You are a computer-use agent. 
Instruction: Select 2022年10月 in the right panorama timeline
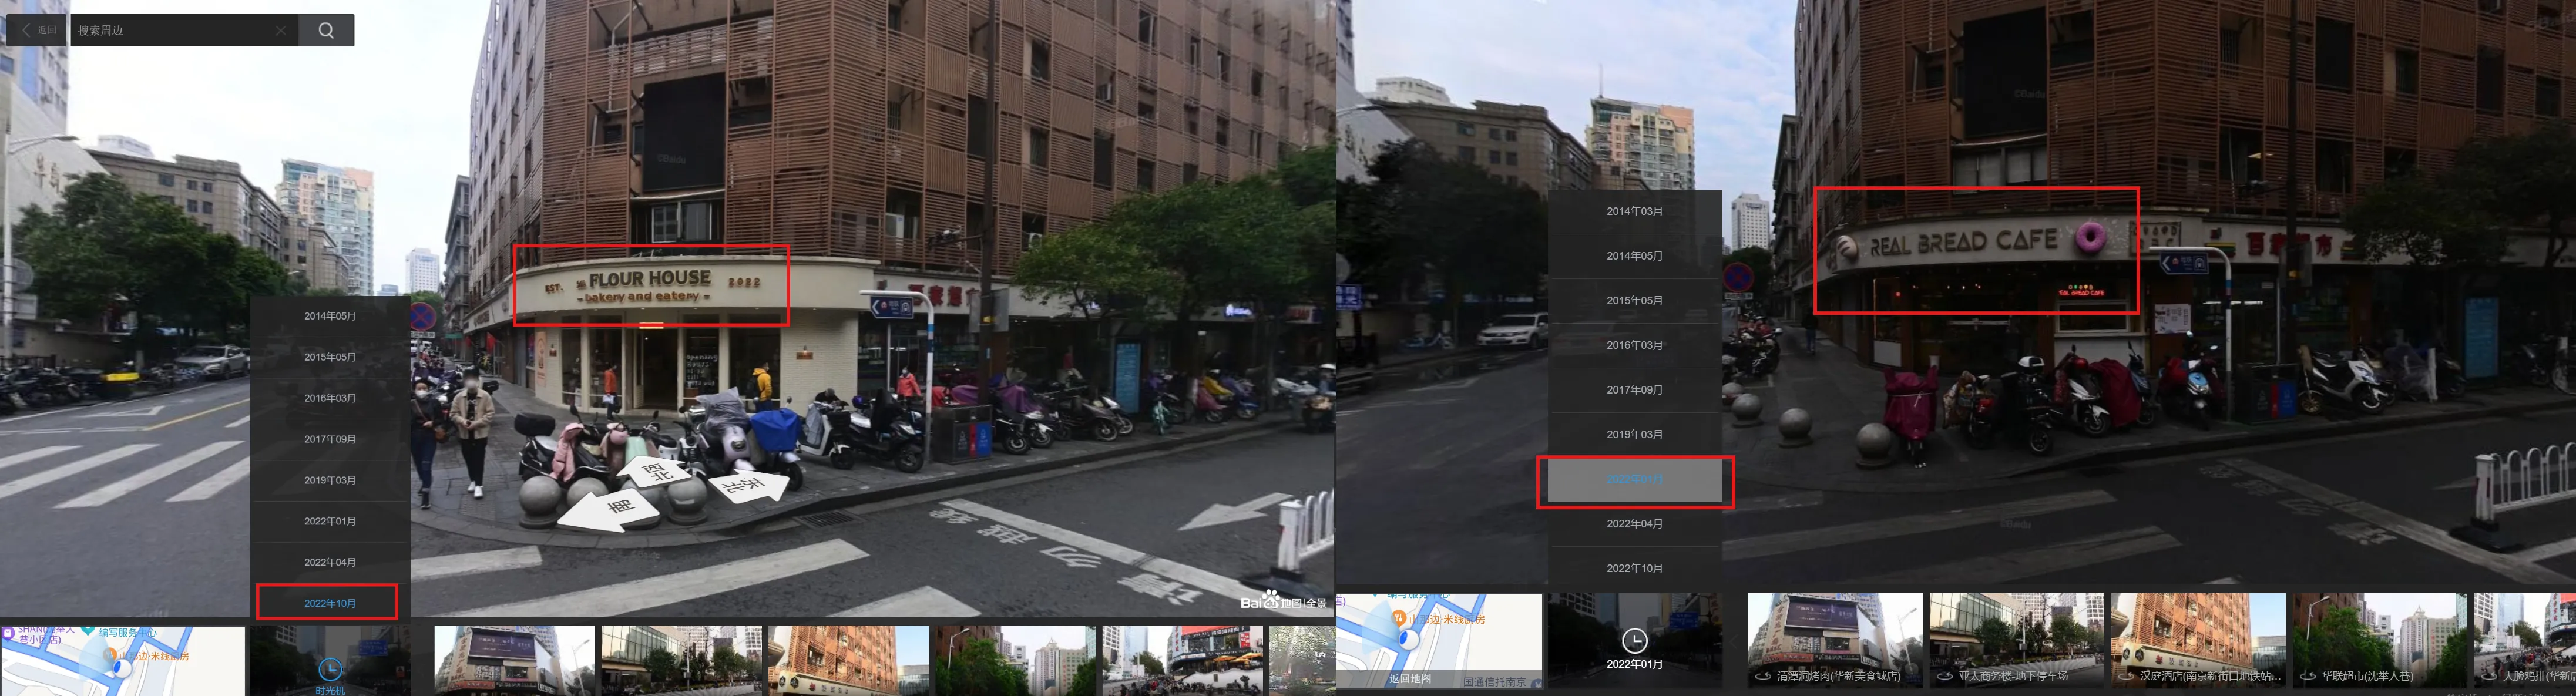1635,568
